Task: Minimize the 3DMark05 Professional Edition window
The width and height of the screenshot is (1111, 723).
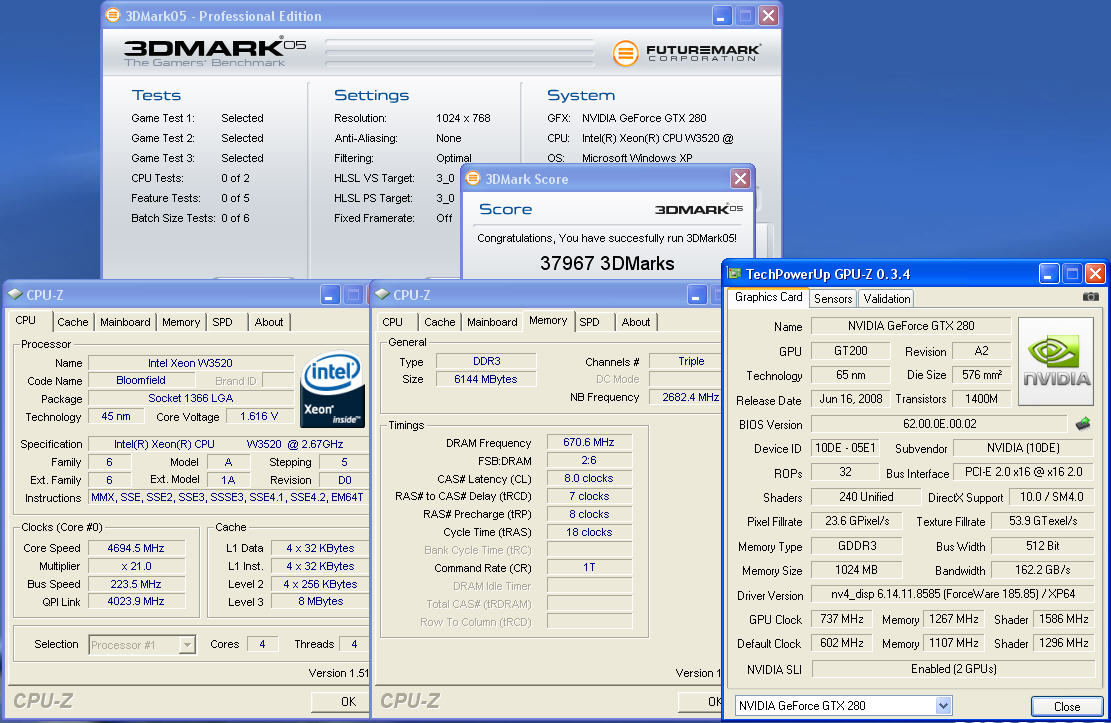Action: pyautogui.click(x=721, y=16)
